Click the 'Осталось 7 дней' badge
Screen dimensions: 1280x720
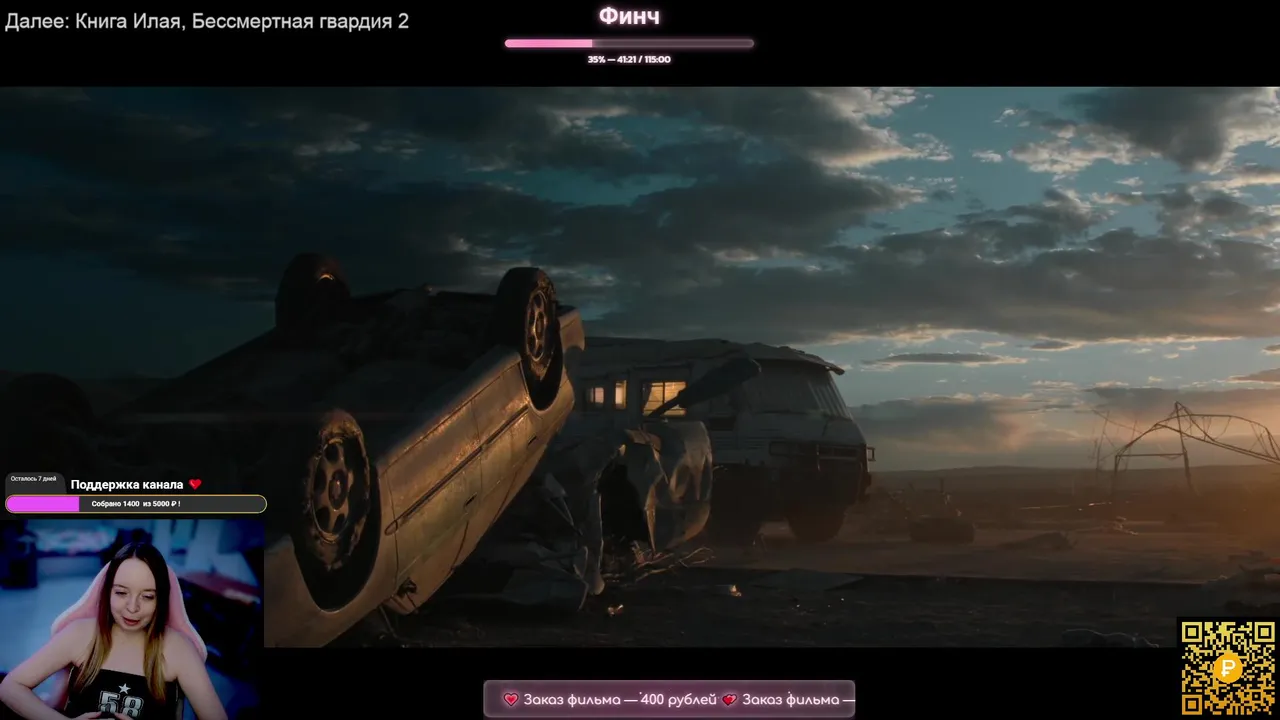click(34, 479)
